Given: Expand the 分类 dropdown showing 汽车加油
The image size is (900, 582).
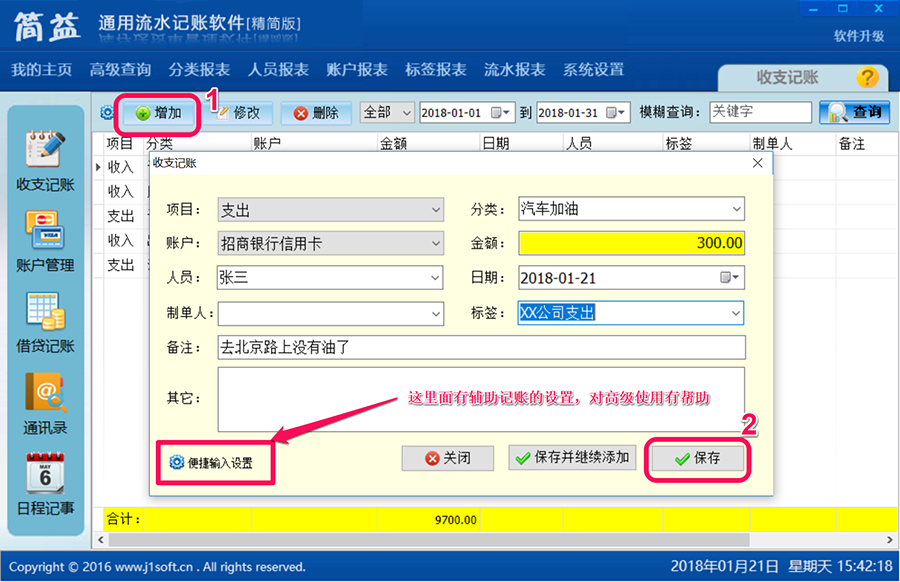Looking at the screenshot, I should pyautogui.click(x=736, y=209).
